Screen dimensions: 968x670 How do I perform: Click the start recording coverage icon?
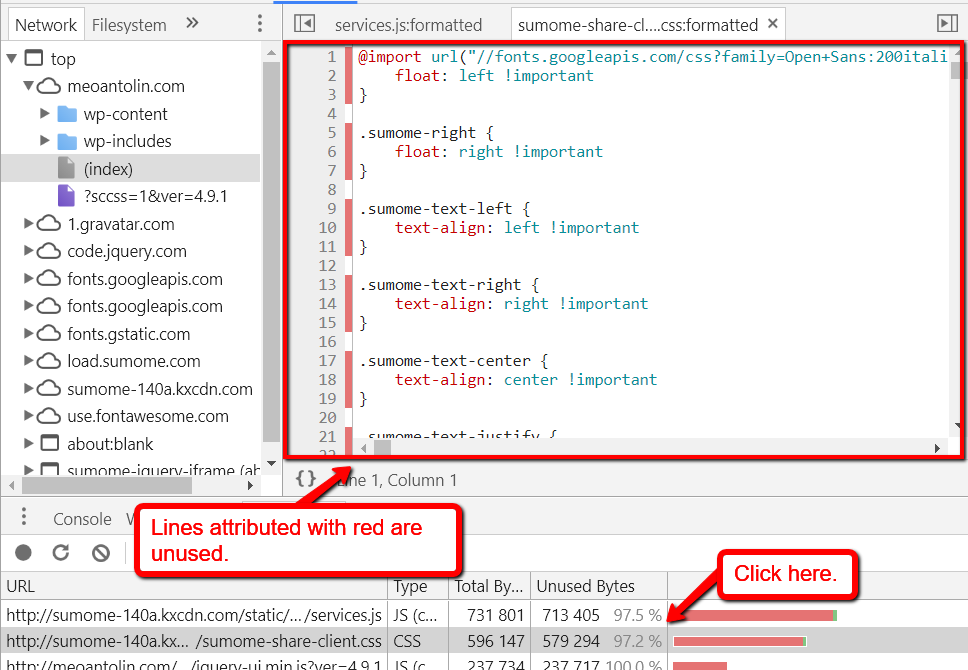coord(23,552)
